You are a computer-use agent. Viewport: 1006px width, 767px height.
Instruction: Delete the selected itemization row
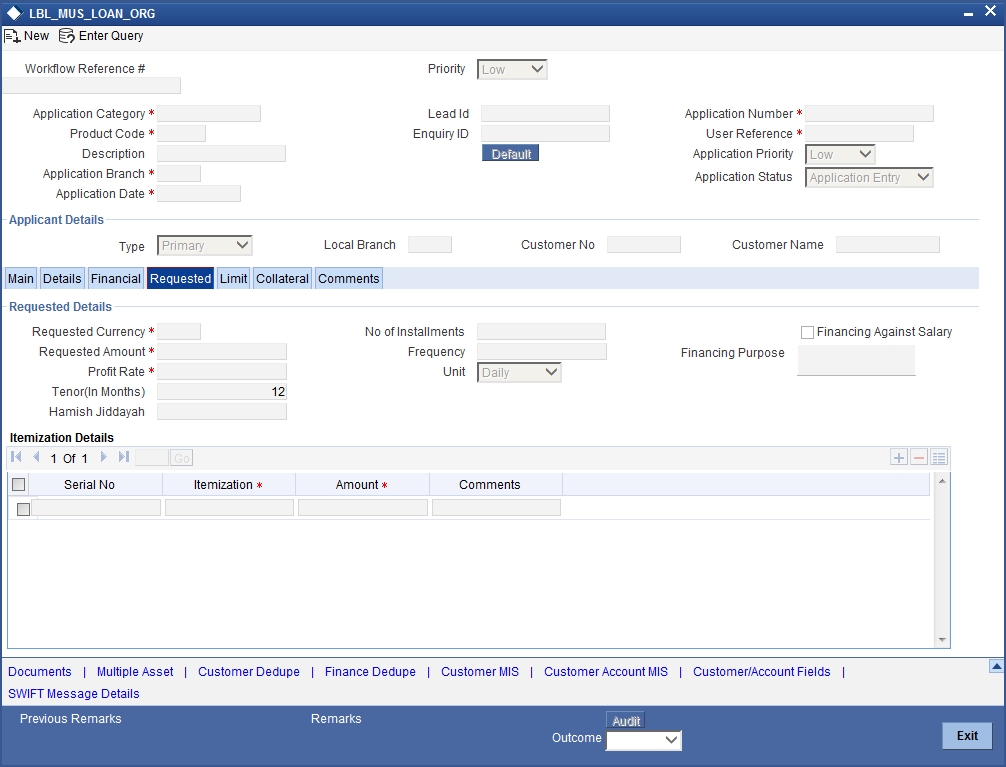(x=919, y=457)
